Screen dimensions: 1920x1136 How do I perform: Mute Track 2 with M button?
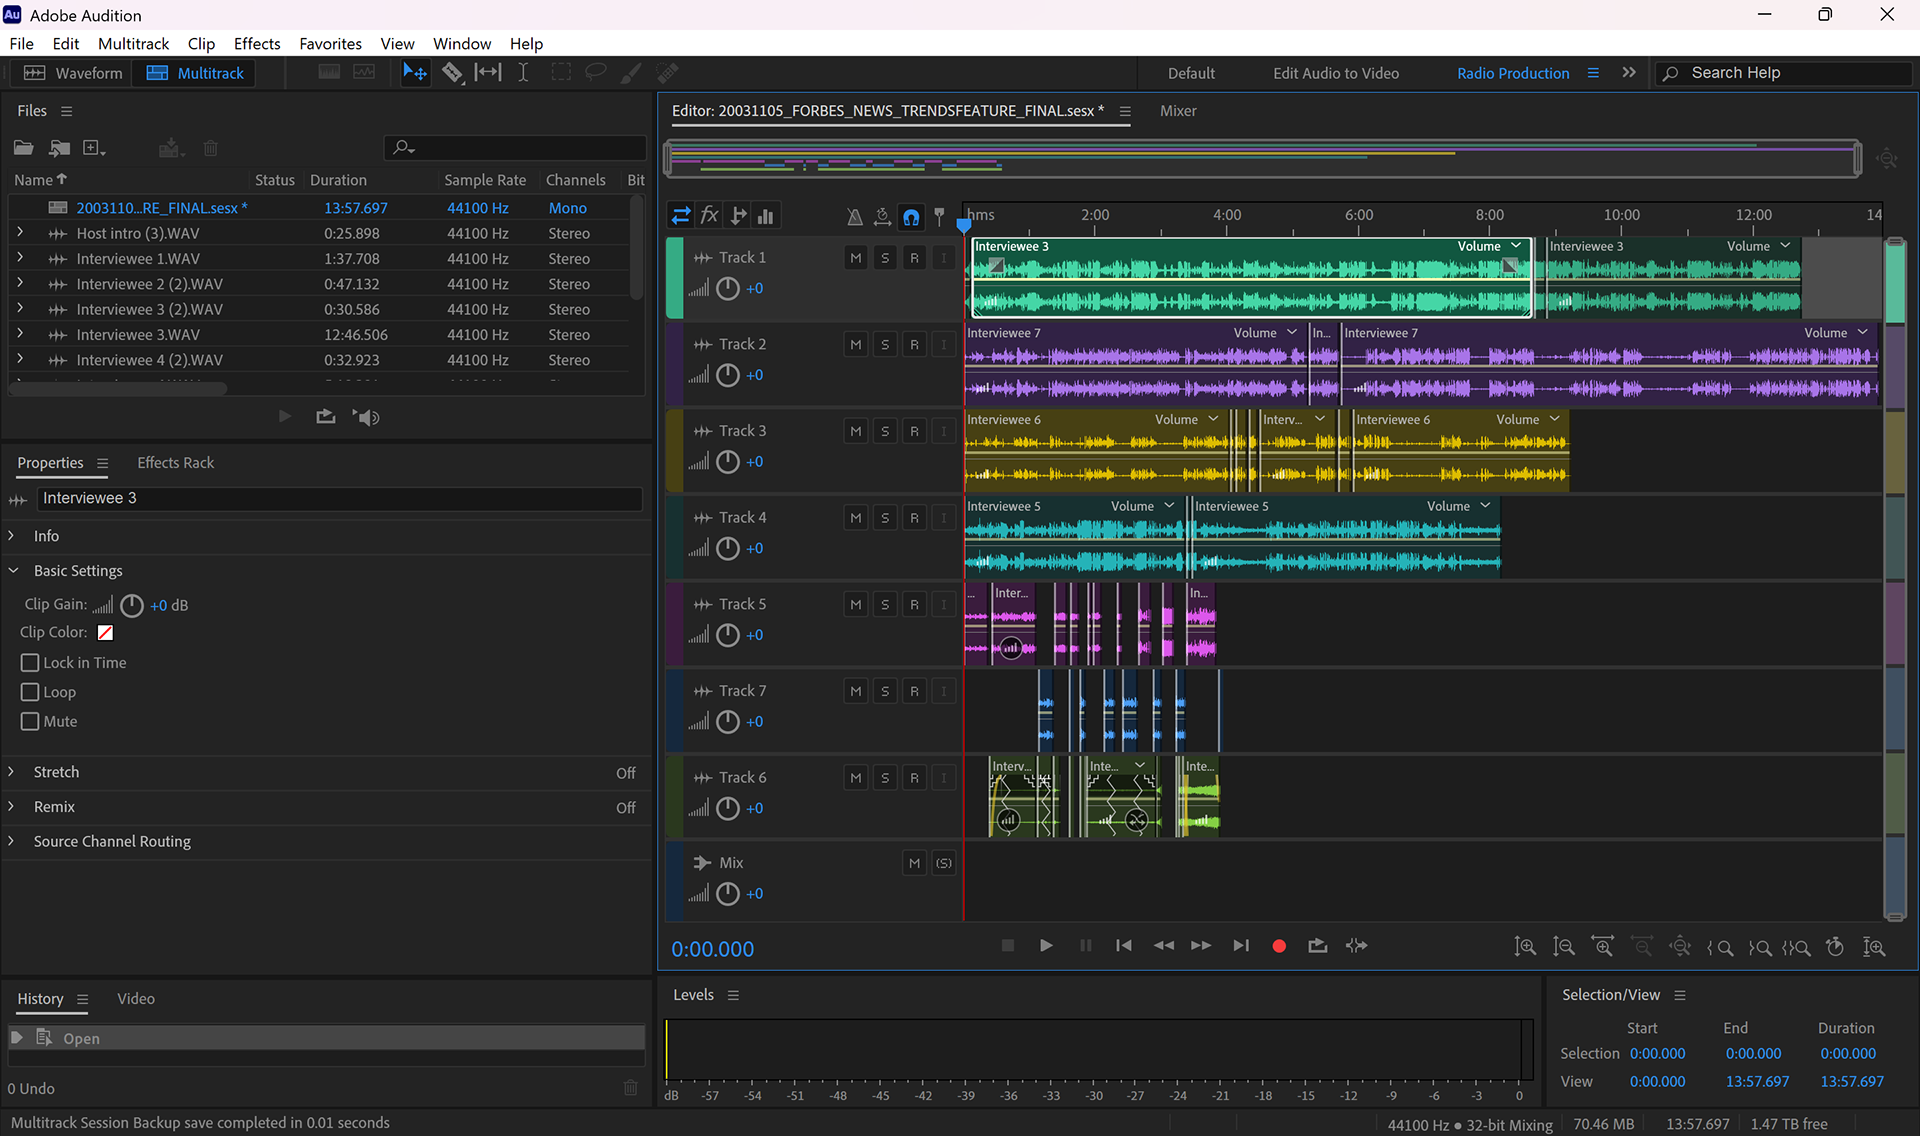pyautogui.click(x=855, y=345)
